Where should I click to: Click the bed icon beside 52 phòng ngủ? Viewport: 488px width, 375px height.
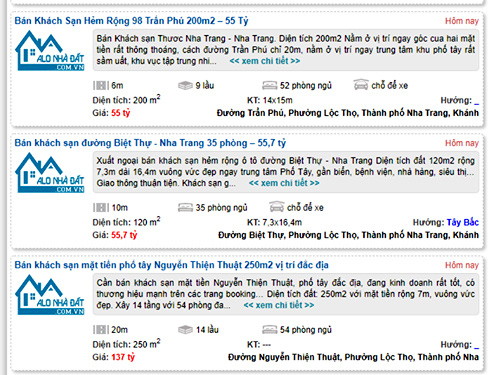tap(269, 86)
